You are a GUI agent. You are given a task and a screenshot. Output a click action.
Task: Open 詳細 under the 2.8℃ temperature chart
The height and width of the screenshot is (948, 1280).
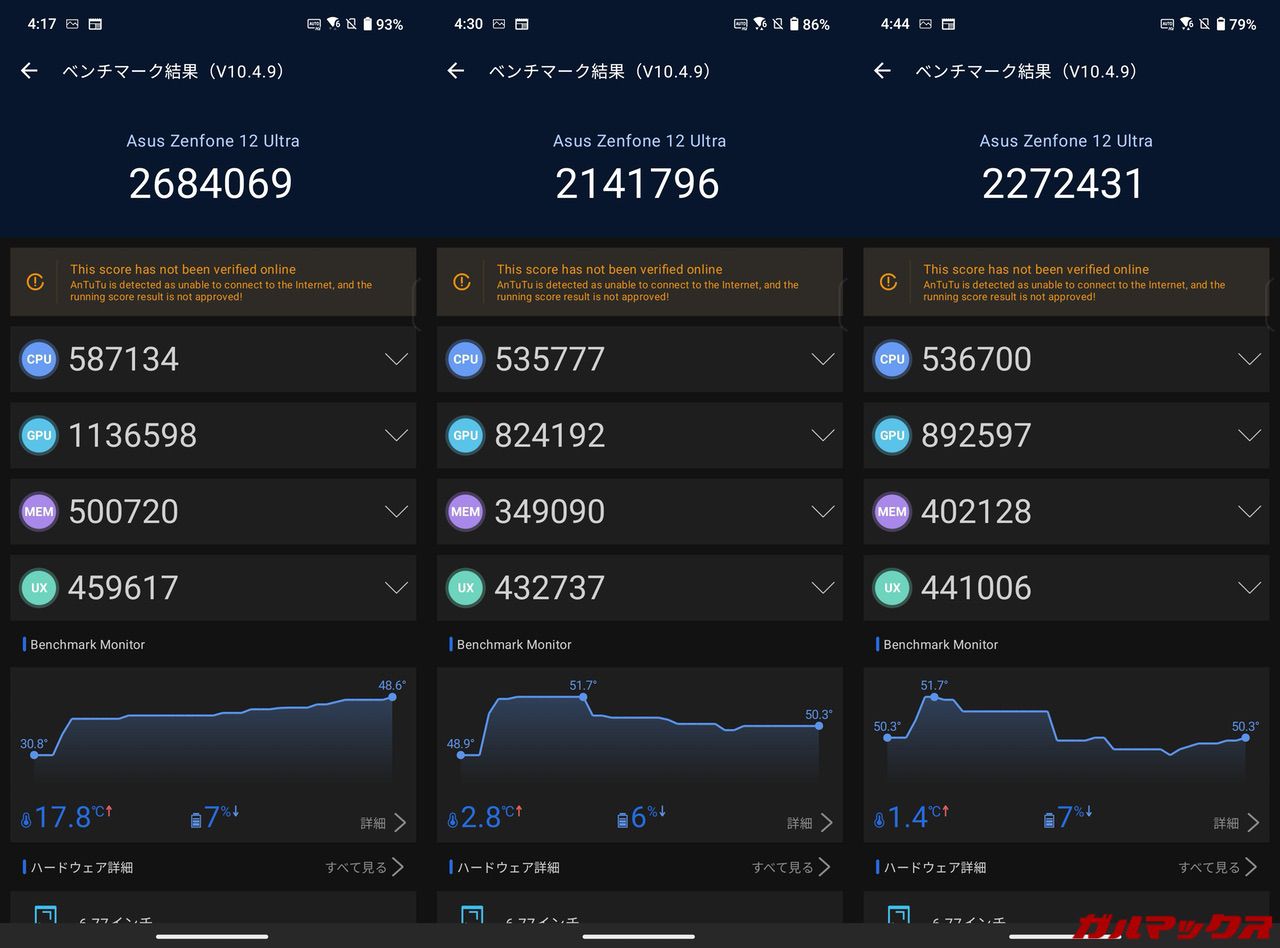[x=809, y=823]
